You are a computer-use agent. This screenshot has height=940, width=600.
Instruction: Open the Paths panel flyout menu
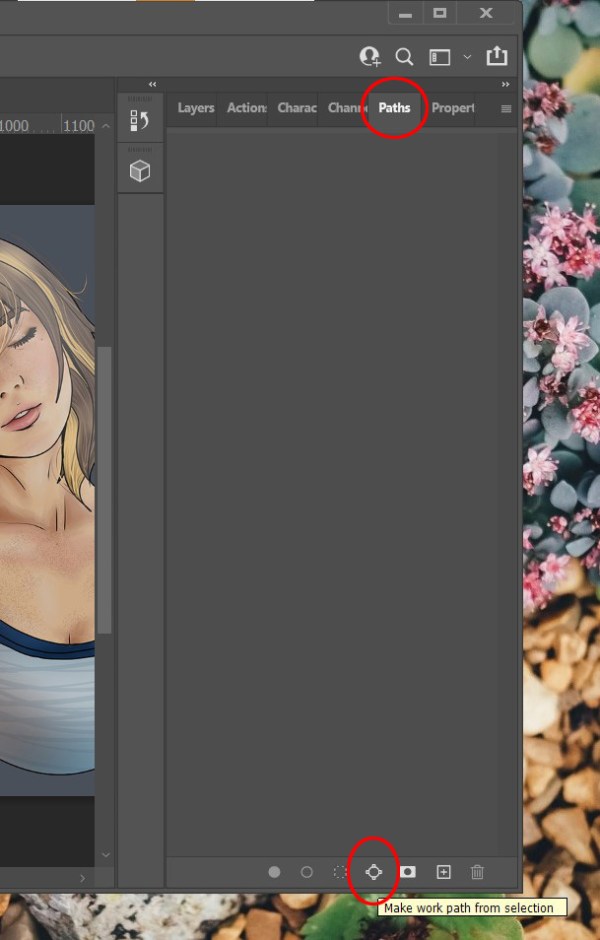tap(506, 109)
